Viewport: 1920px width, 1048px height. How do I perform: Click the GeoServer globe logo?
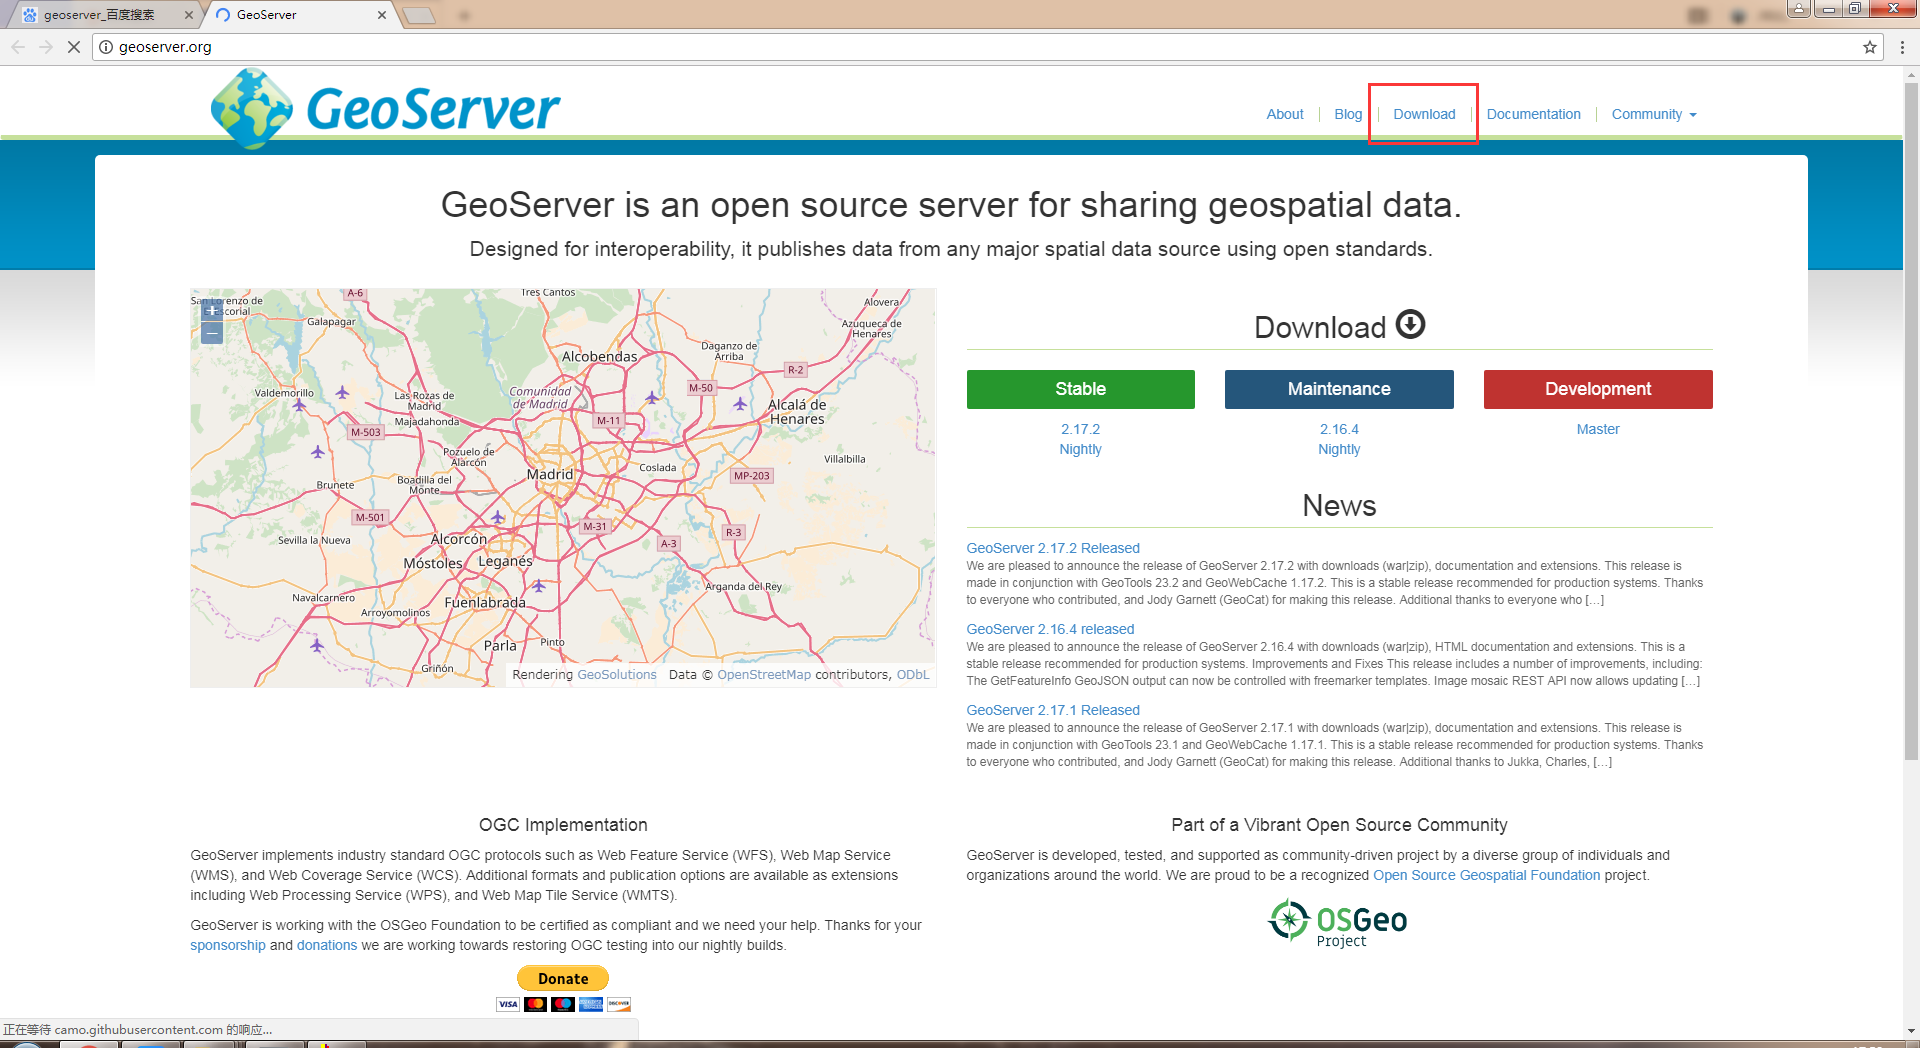coord(252,108)
